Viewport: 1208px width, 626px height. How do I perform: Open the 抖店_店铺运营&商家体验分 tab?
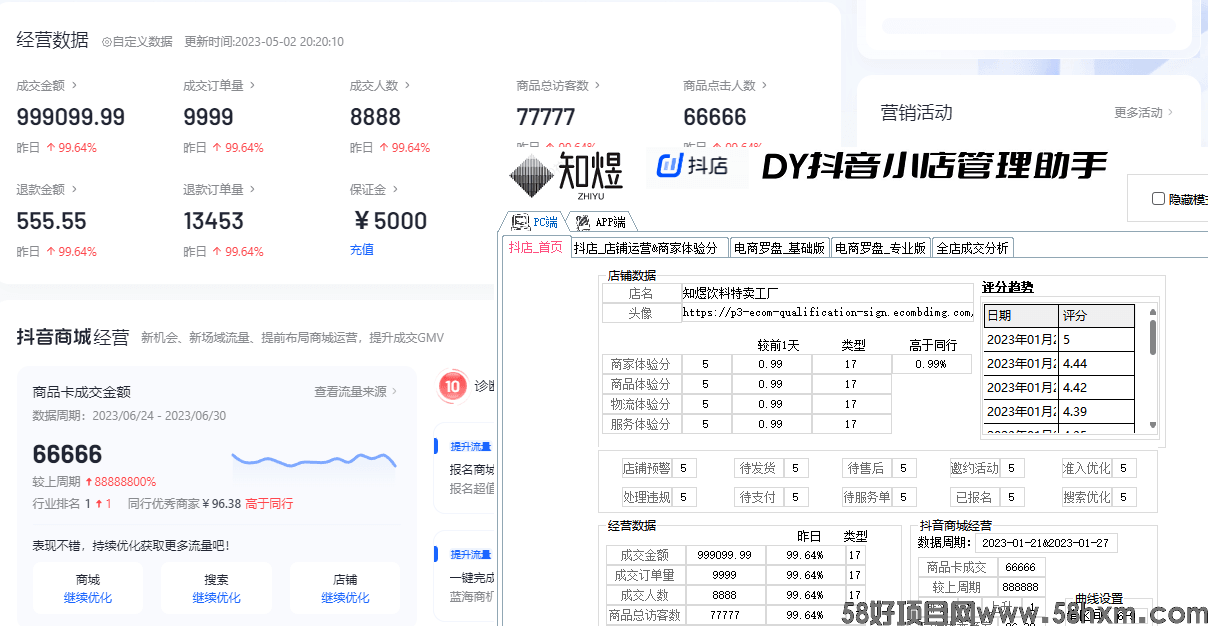coord(650,248)
